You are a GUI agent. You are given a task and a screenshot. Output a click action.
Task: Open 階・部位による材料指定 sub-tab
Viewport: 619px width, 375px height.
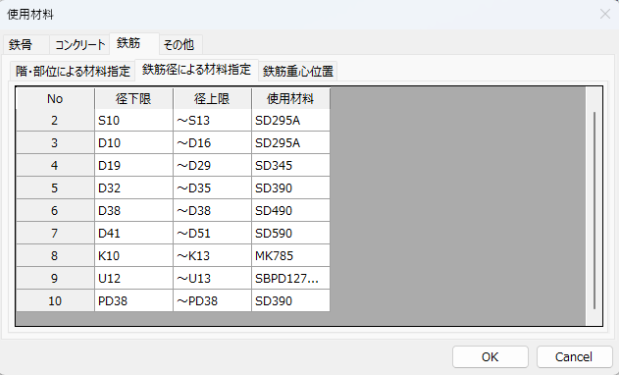73,71
